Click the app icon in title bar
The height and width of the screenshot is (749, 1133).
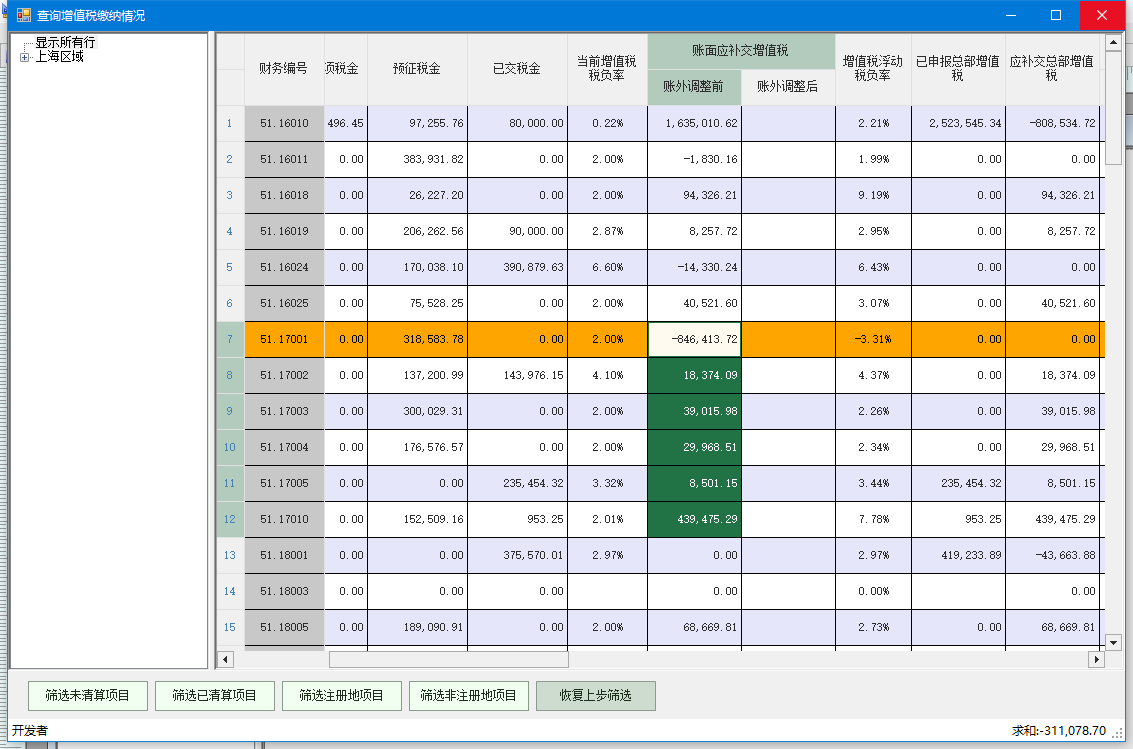tap(23, 15)
